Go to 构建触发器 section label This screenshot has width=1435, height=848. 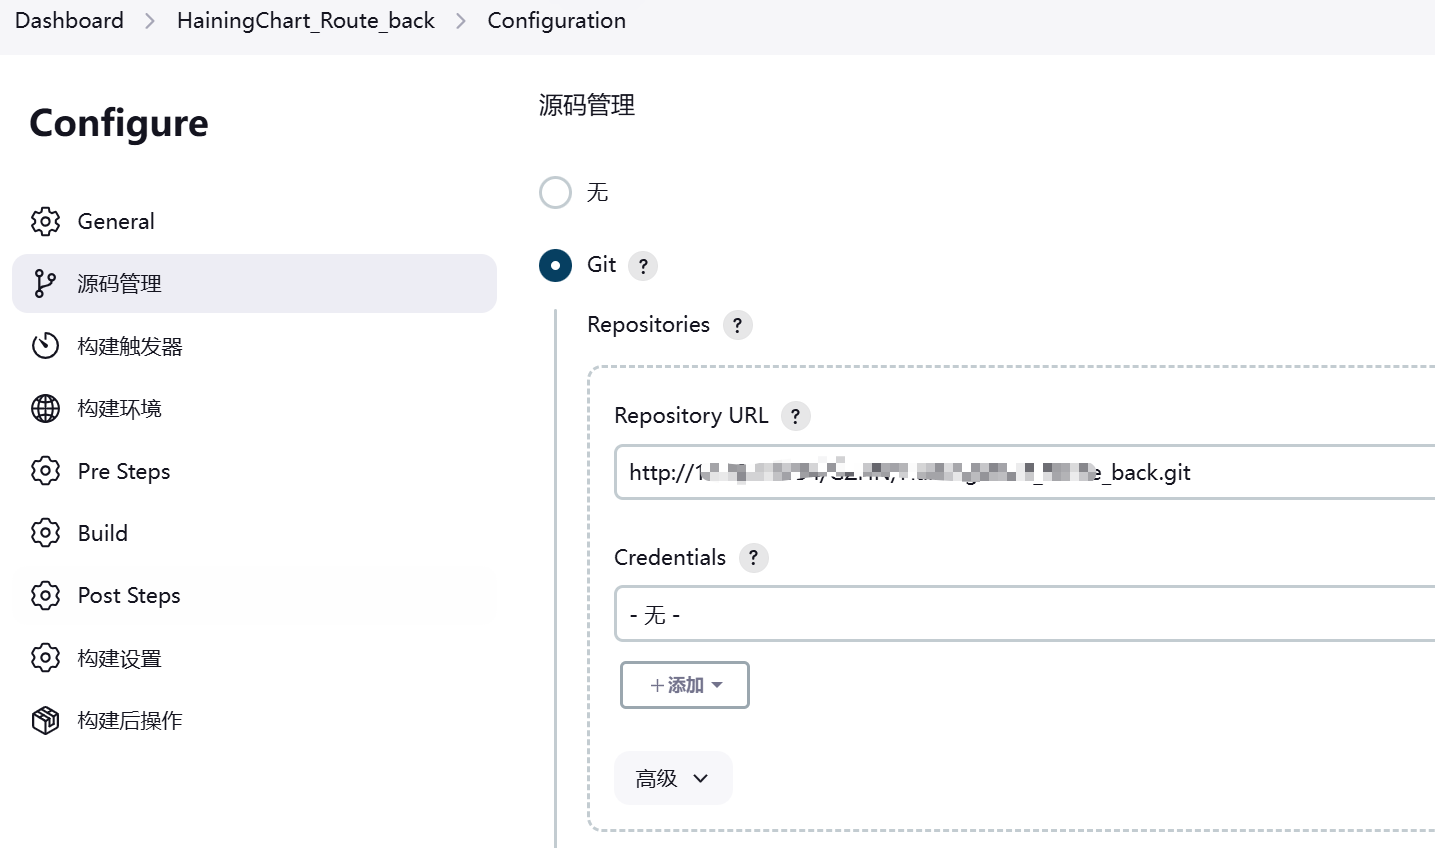(130, 347)
